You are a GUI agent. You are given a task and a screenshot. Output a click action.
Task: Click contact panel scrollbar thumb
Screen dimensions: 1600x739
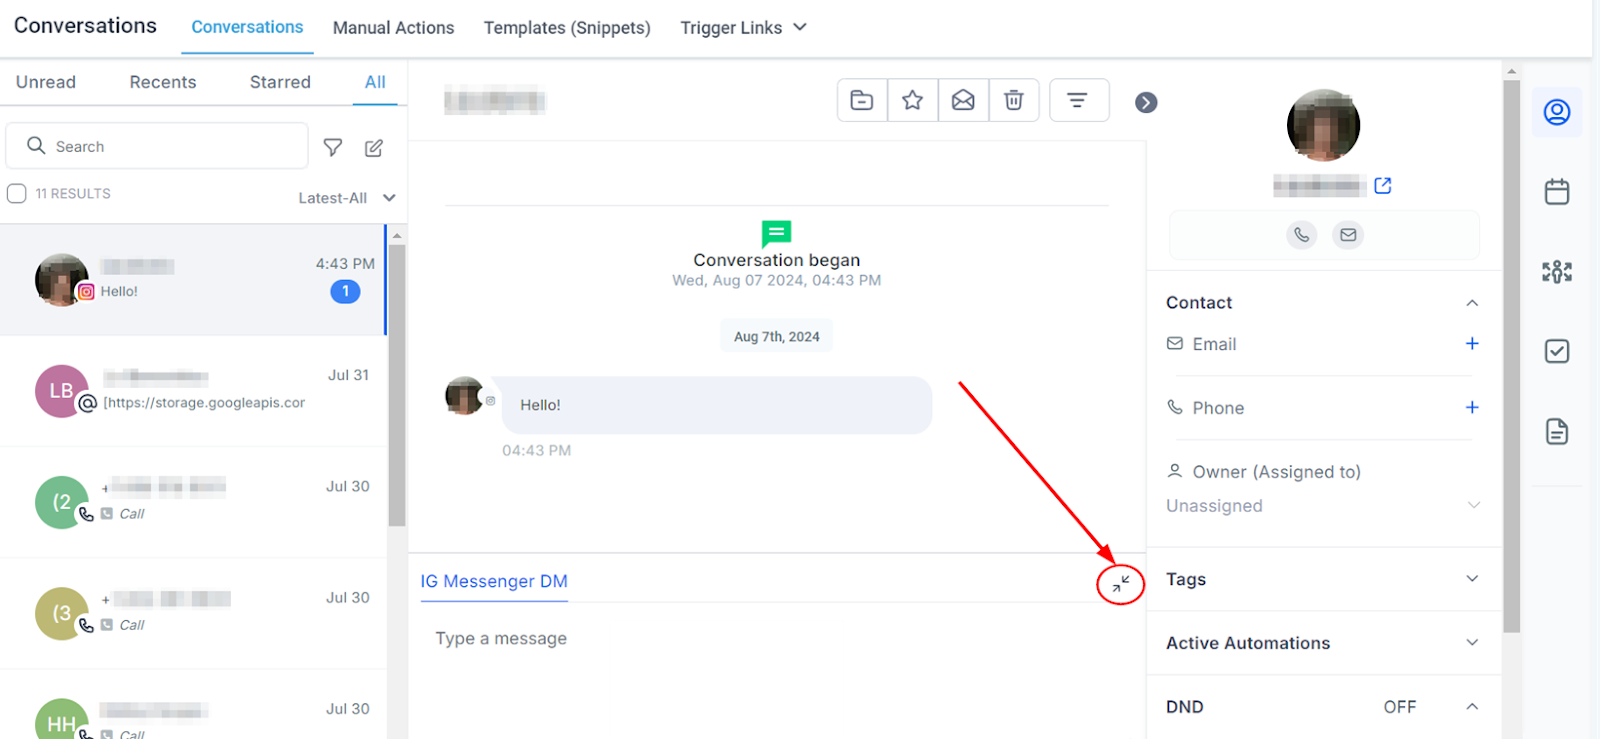coord(1512,356)
